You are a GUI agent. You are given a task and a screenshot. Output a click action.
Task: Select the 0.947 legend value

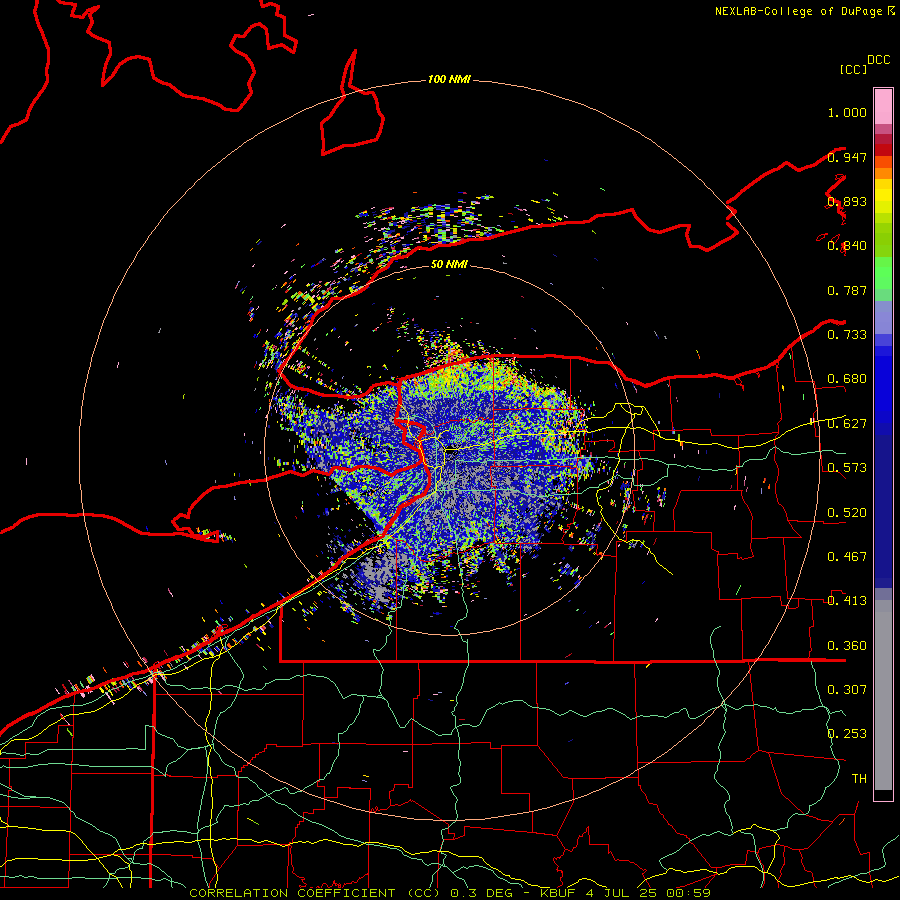(847, 157)
